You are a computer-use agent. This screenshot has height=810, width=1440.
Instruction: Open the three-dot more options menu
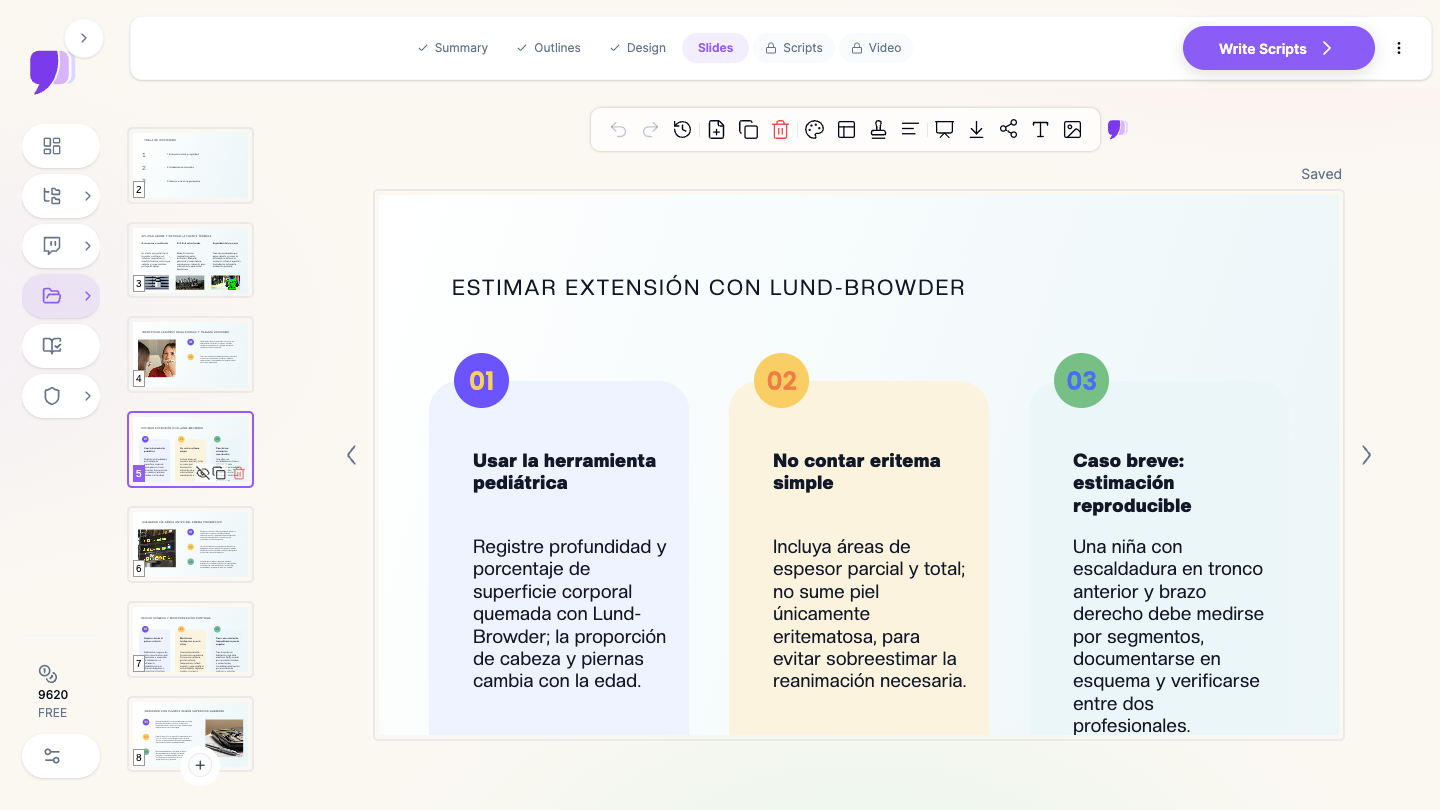coord(1399,48)
